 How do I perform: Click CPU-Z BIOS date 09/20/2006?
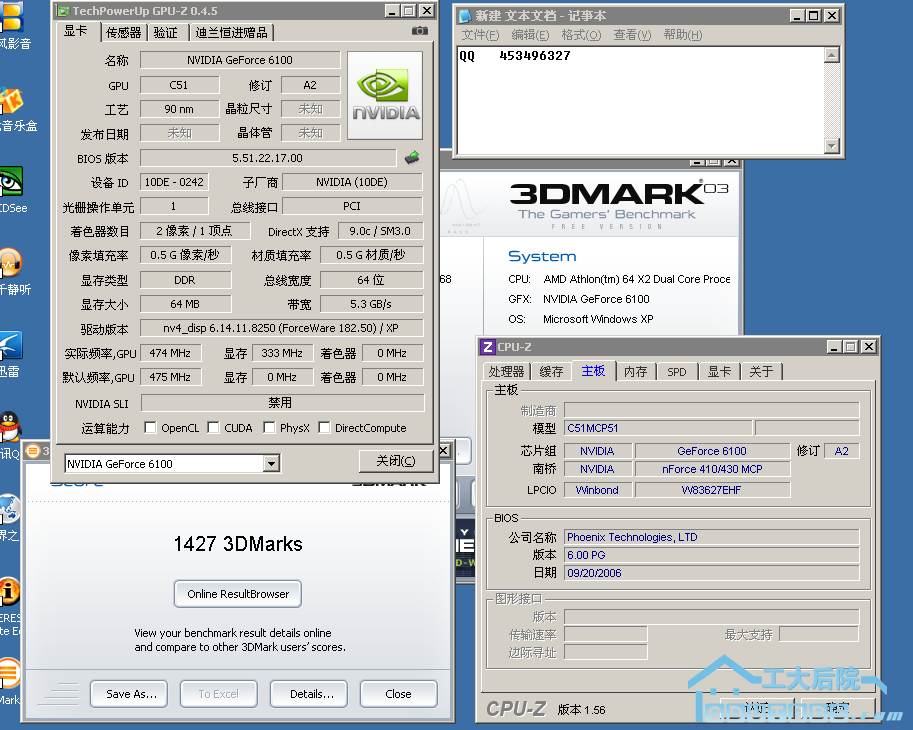[x=712, y=573]
